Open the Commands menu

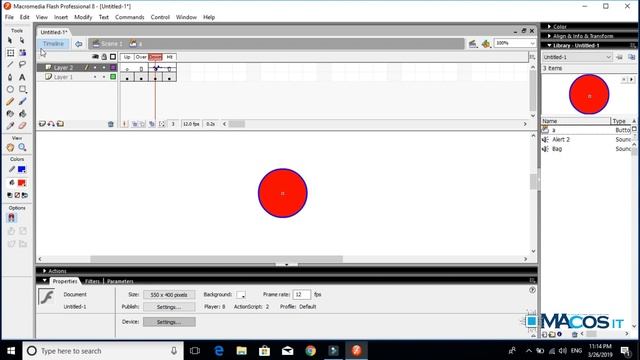129,17
